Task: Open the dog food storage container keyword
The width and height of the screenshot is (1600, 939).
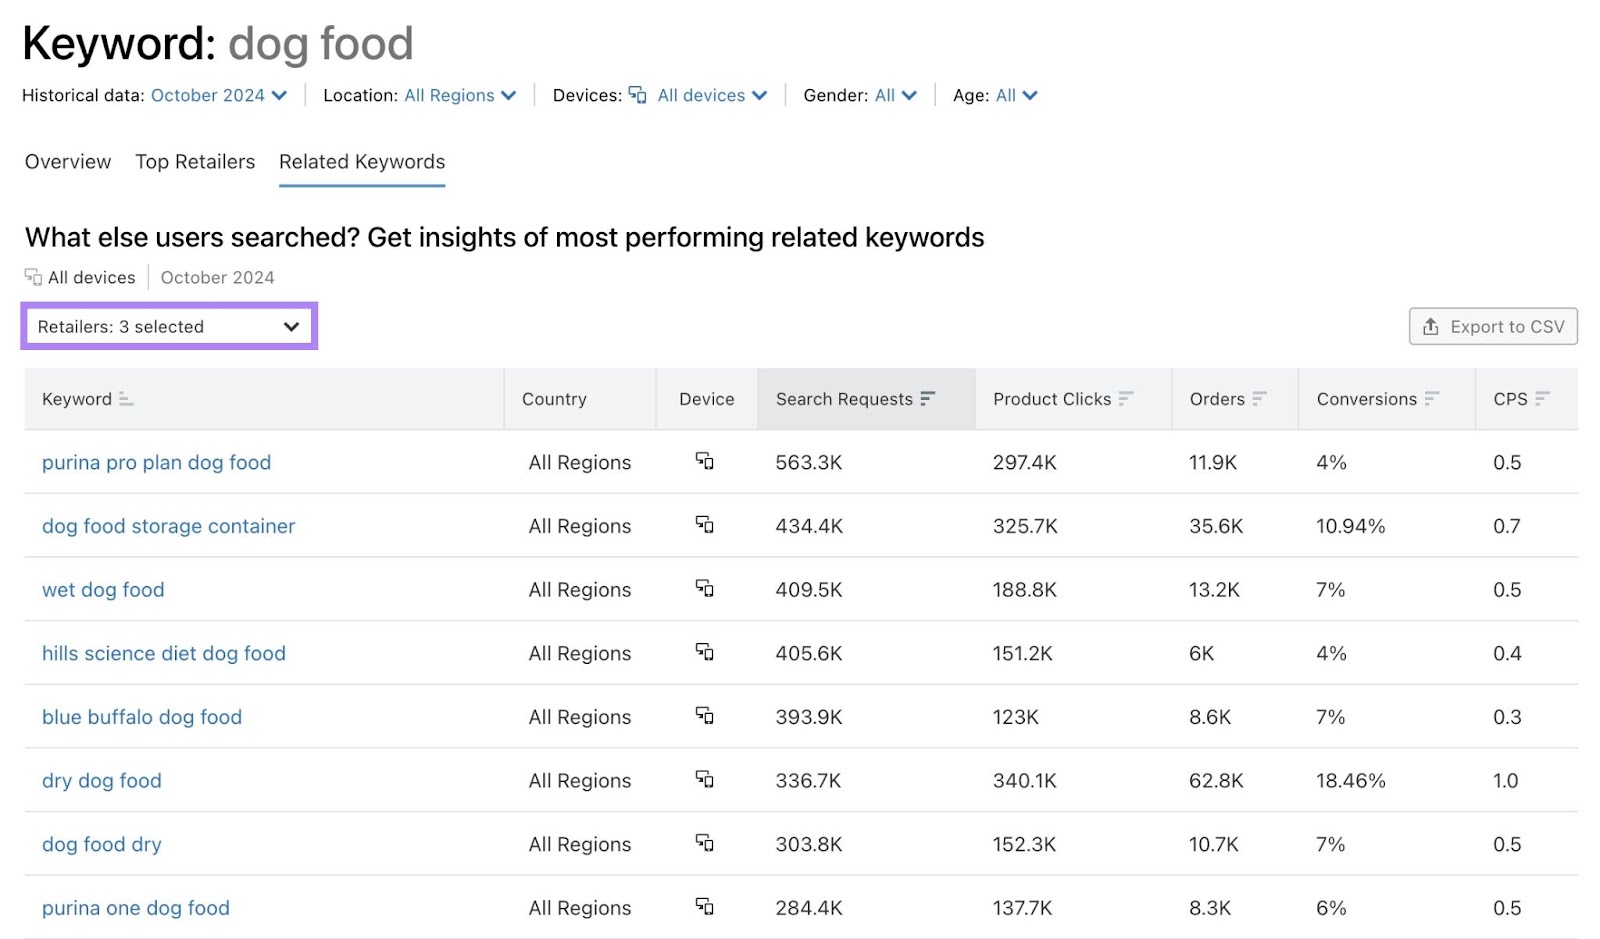Action: [x=168, y=525]
